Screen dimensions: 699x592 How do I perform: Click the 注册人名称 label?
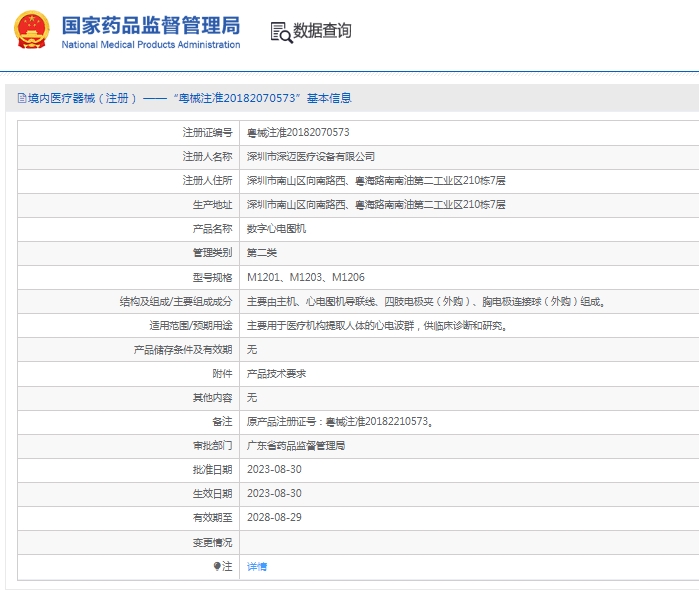point(207,156)
